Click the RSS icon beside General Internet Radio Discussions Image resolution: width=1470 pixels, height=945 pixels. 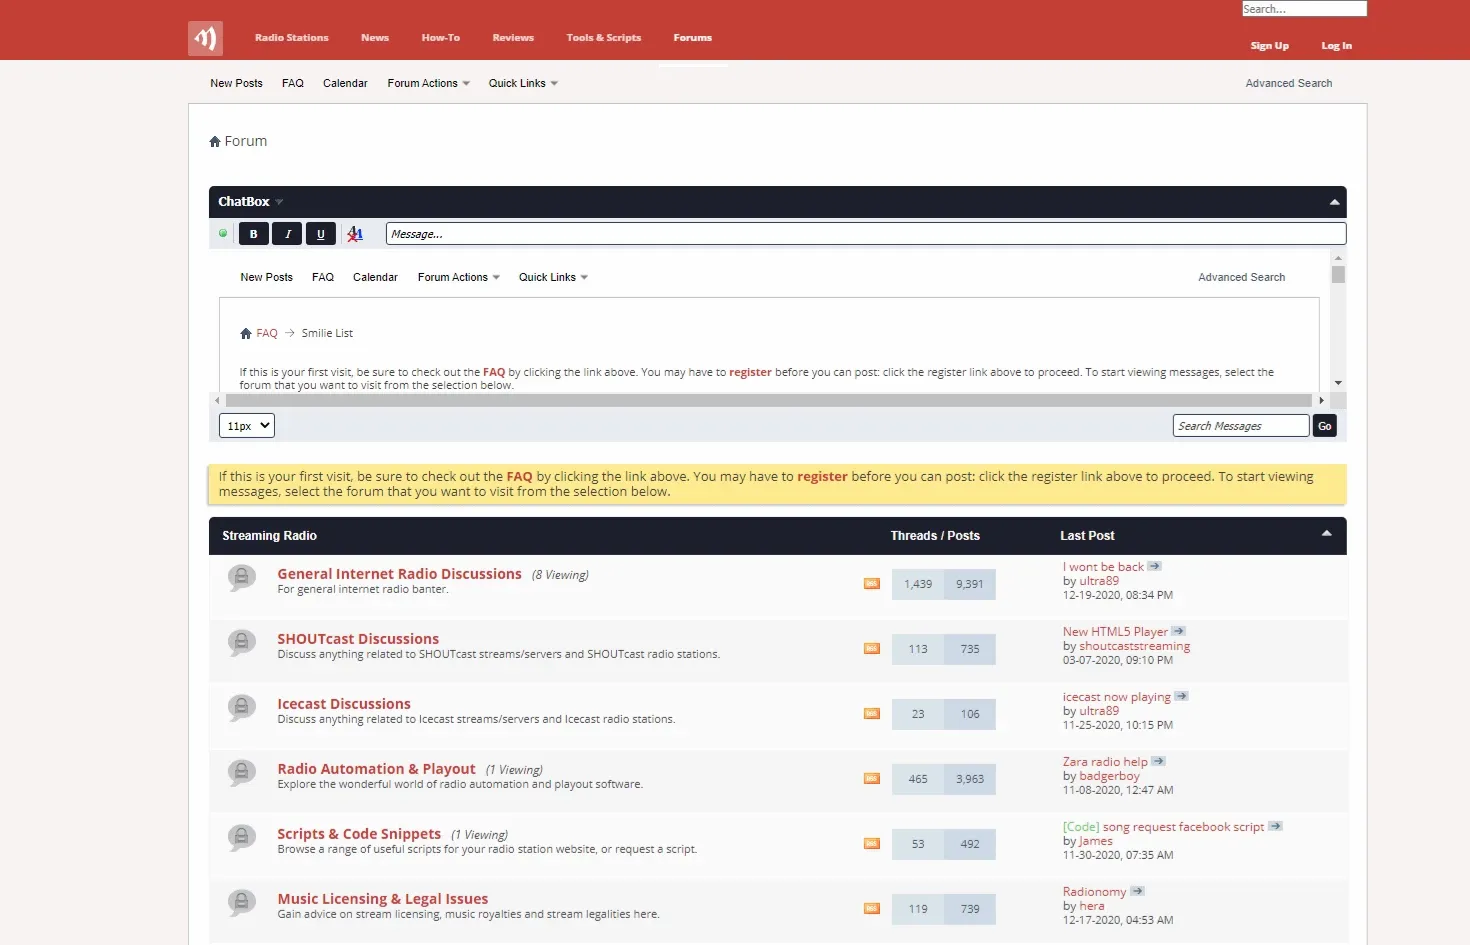[x=870, y=583]
